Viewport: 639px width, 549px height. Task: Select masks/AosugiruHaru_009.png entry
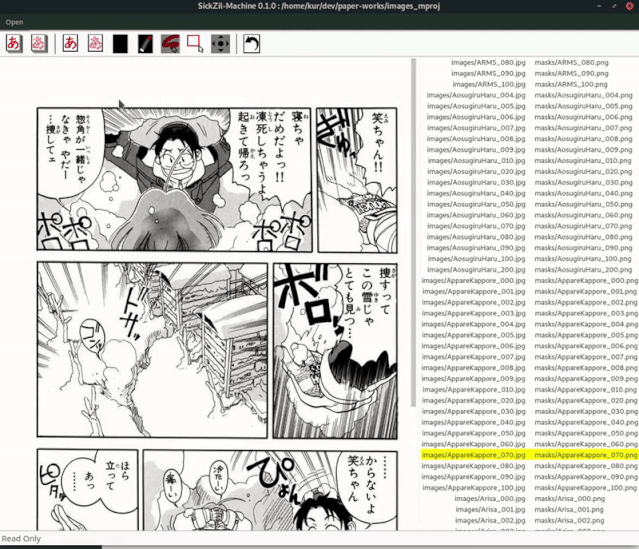pyautogui.click(x=584, y=150)
